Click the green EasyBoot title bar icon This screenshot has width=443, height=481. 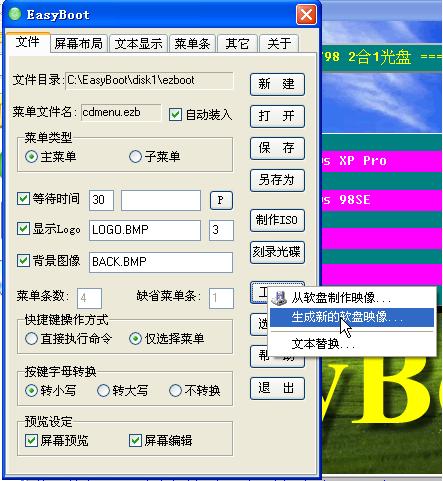pyautogui.click(x=15, y=14)
